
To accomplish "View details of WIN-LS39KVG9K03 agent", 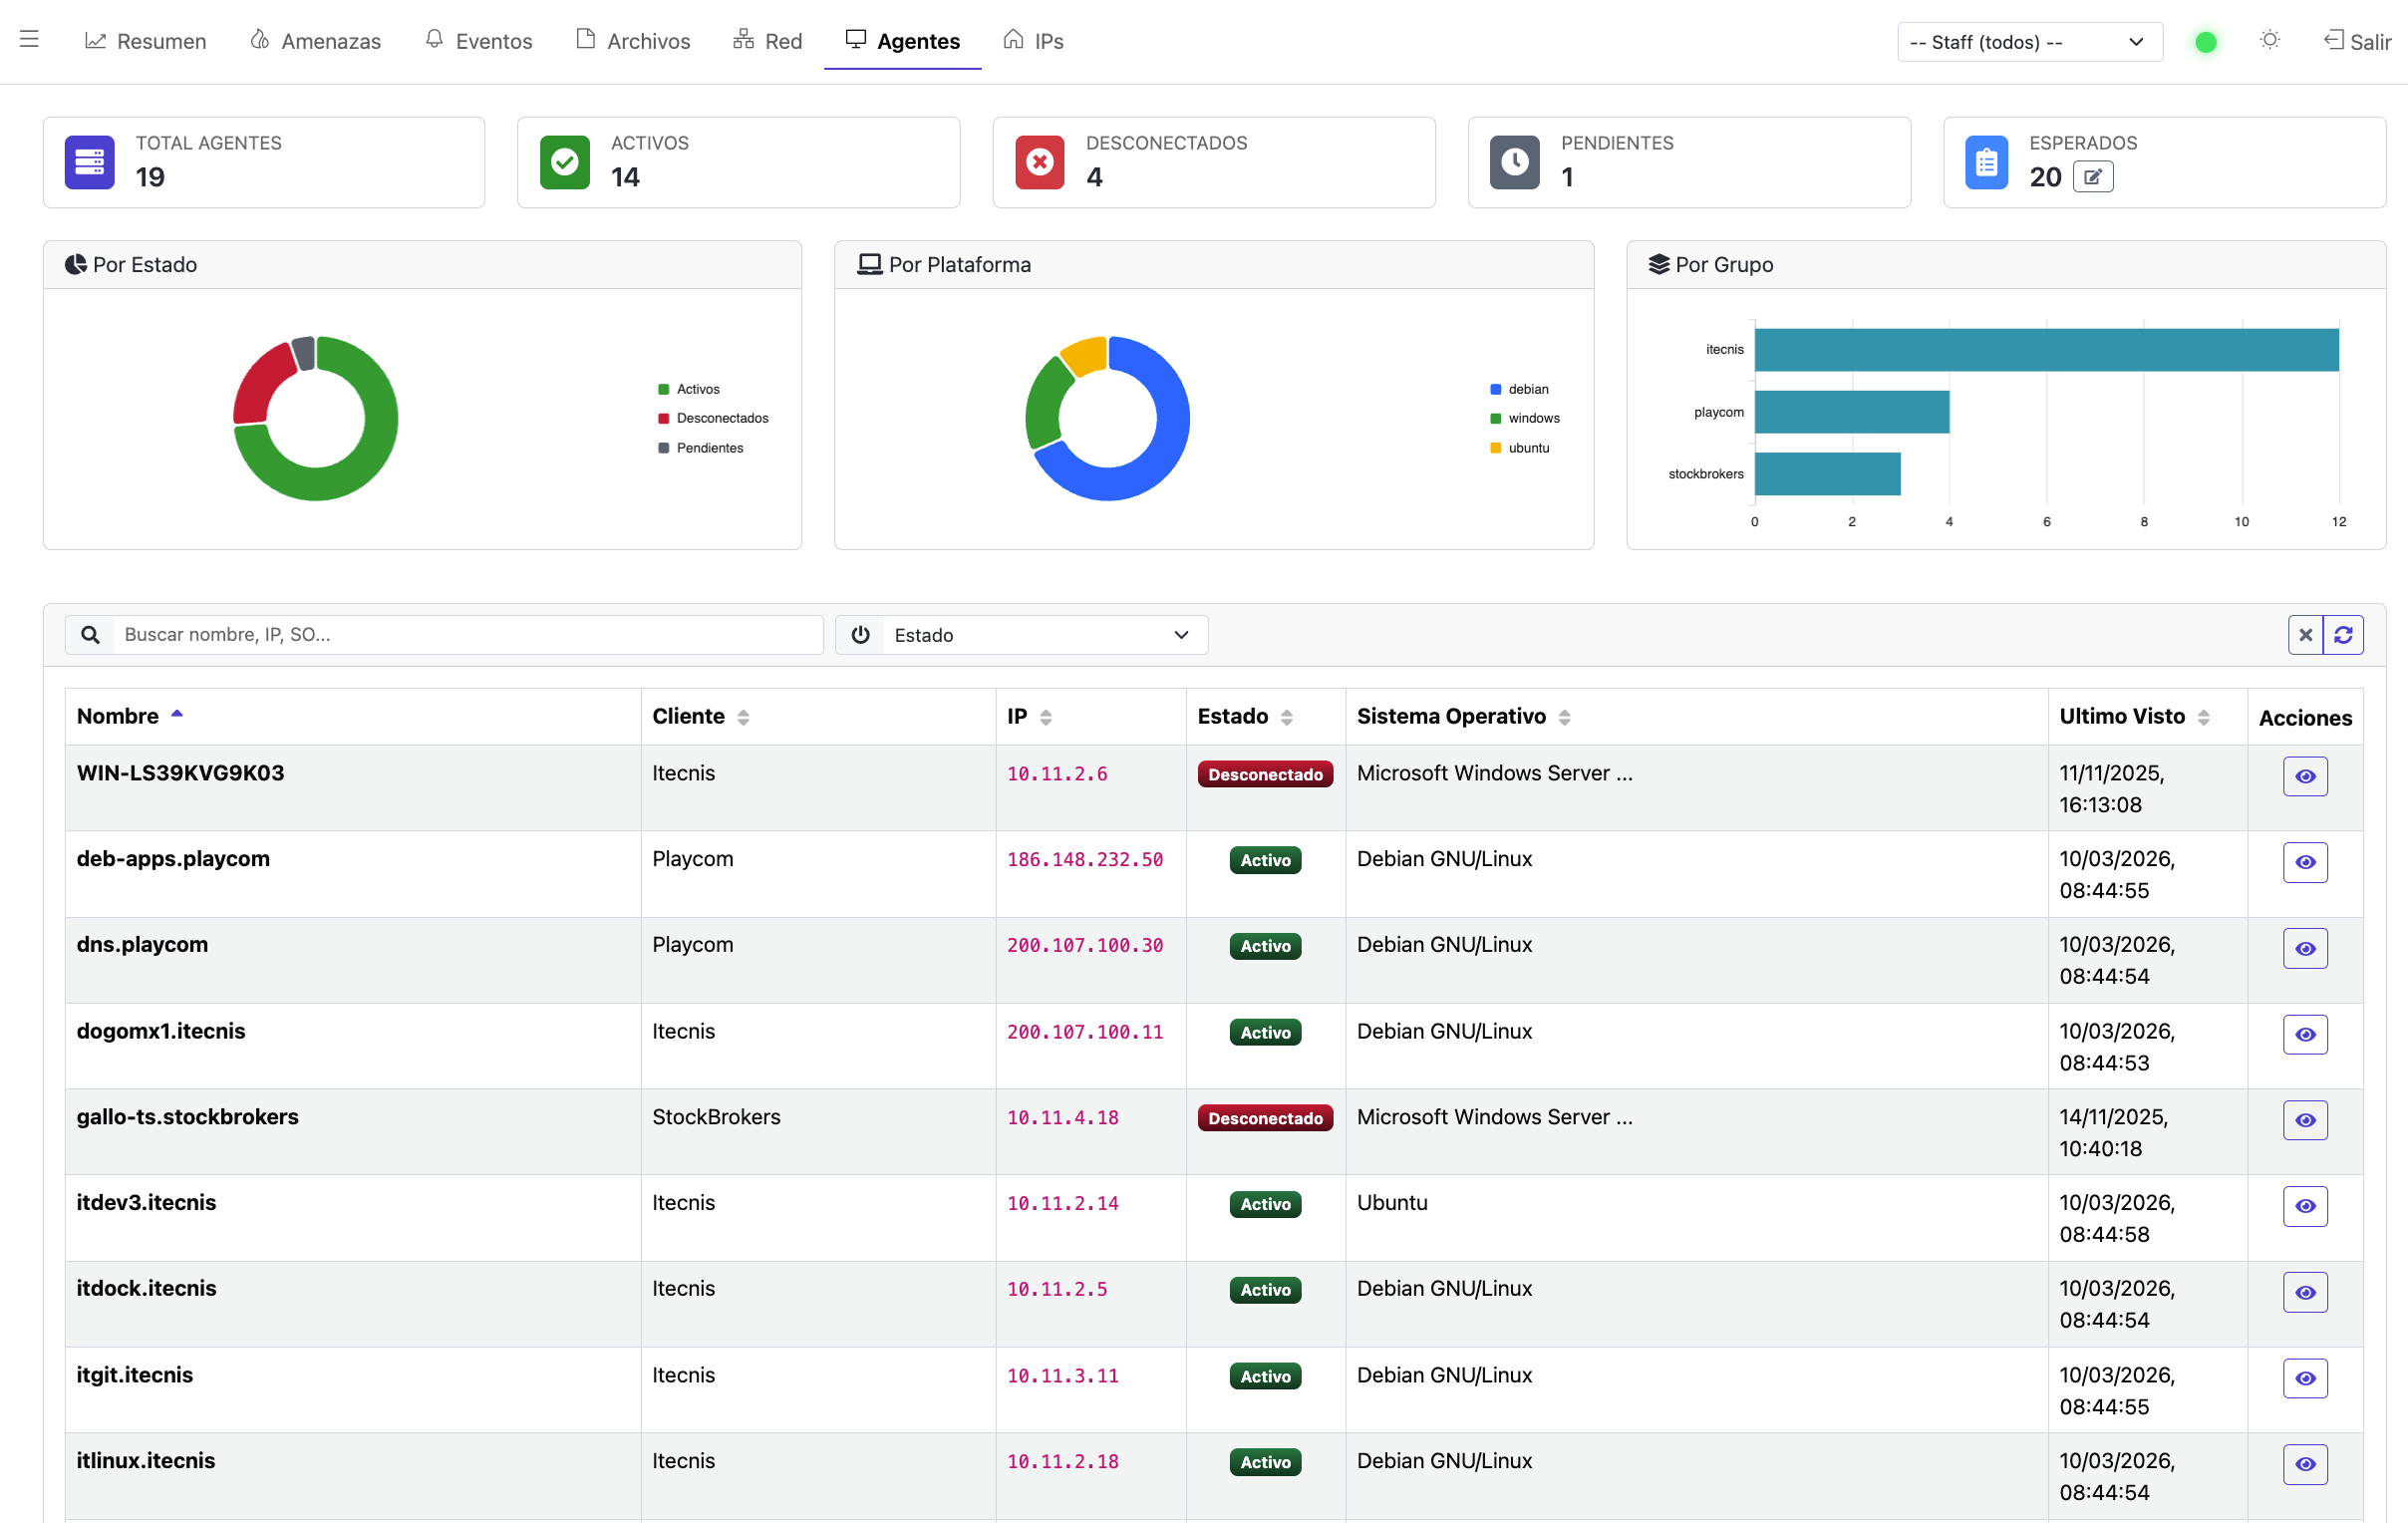I will (x=2304, y=777).
